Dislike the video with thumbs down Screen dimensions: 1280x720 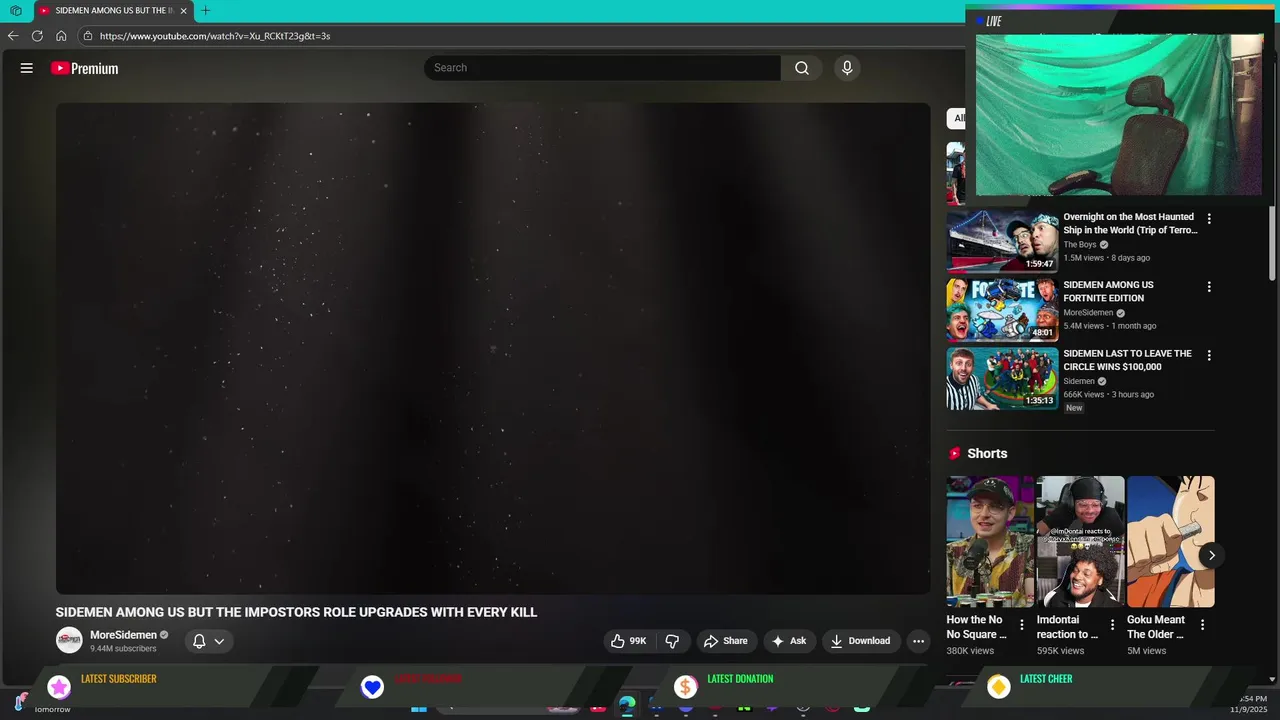(x=673, y=641)
